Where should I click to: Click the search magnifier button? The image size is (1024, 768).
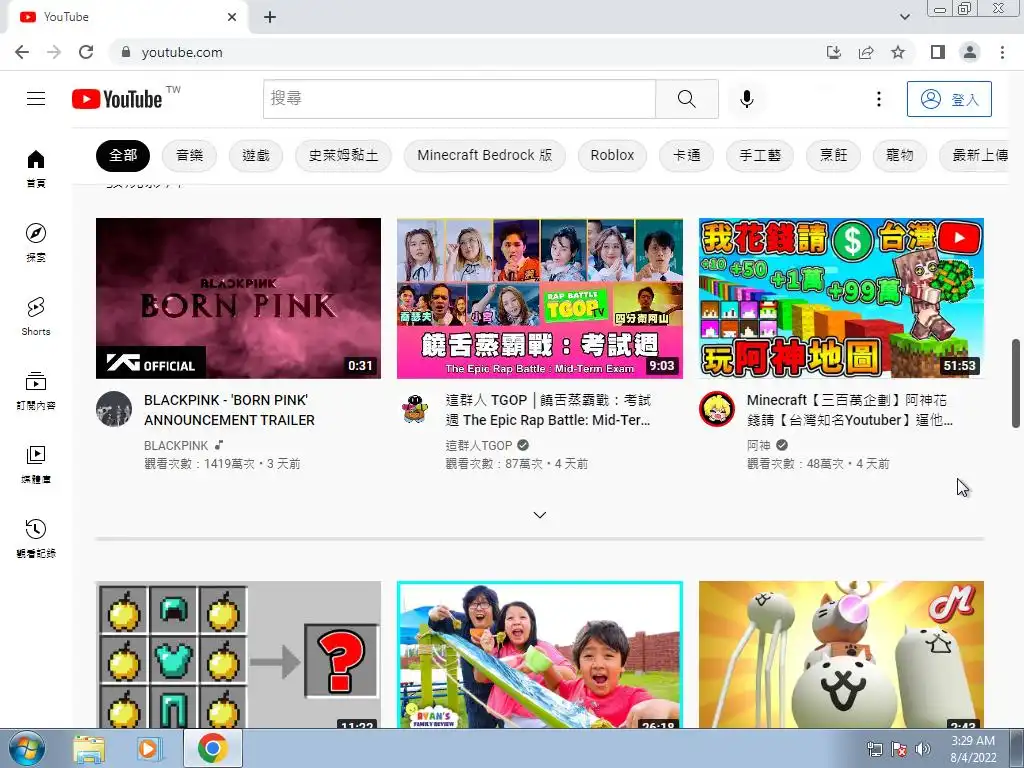coord(686,99)
